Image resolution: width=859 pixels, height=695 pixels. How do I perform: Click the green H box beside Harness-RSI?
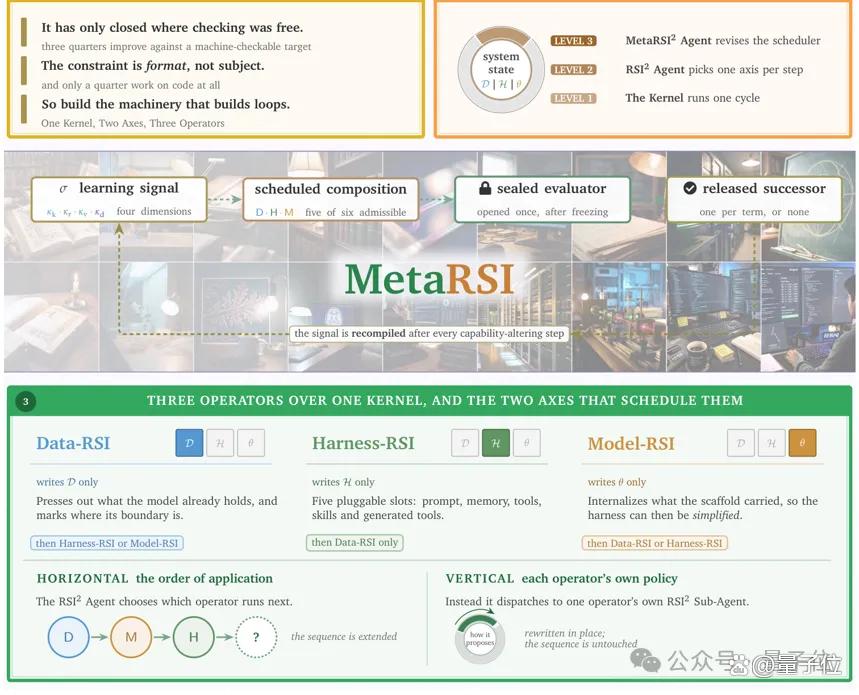pos(496,443)
